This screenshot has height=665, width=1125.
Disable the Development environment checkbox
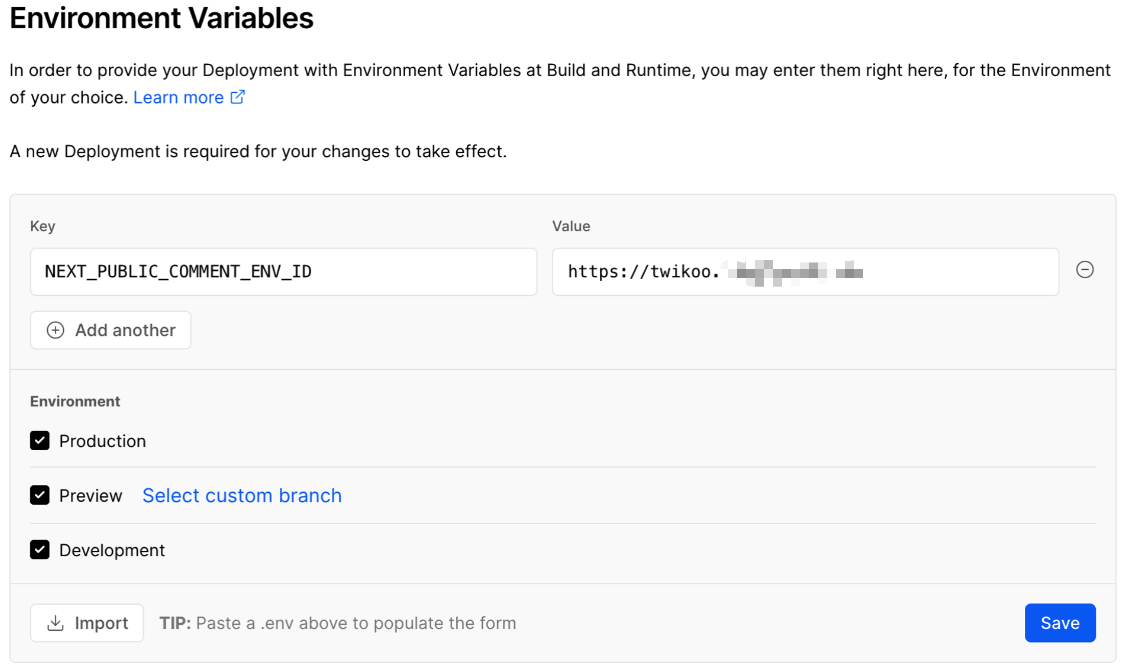40,550
